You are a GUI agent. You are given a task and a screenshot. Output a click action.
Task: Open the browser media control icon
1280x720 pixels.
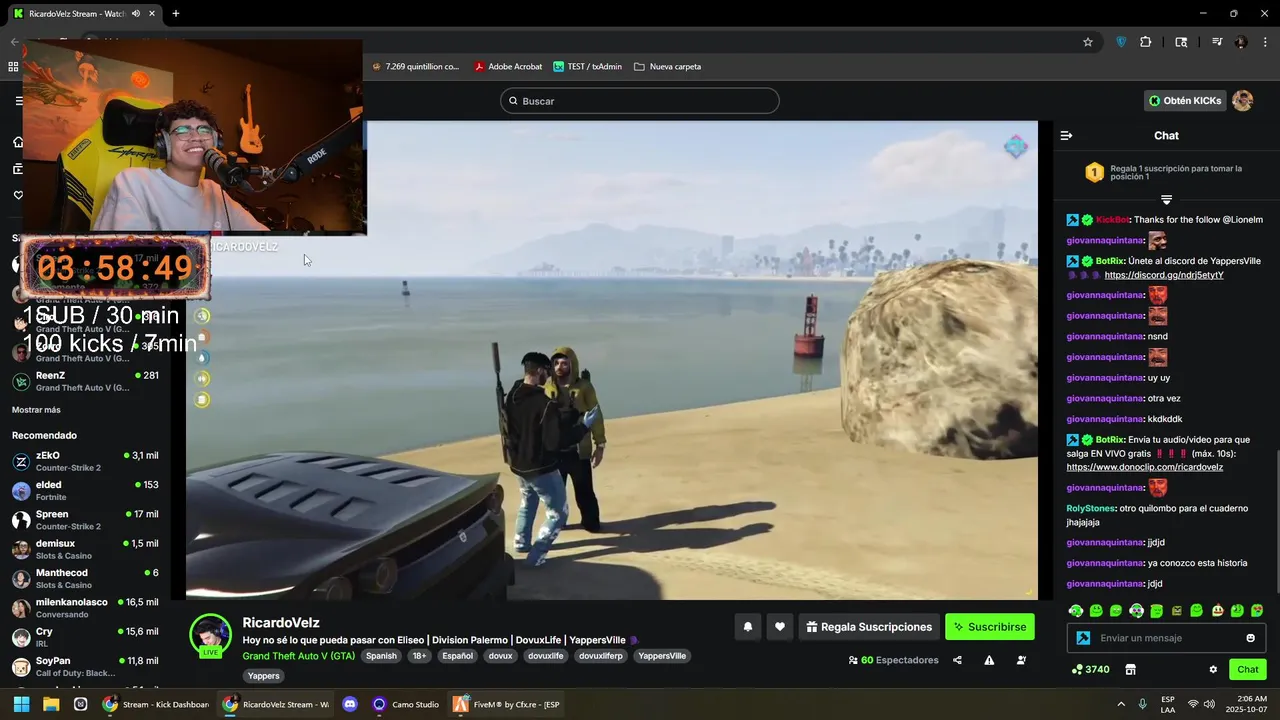pyautogui.click(x=1217, y=42)
